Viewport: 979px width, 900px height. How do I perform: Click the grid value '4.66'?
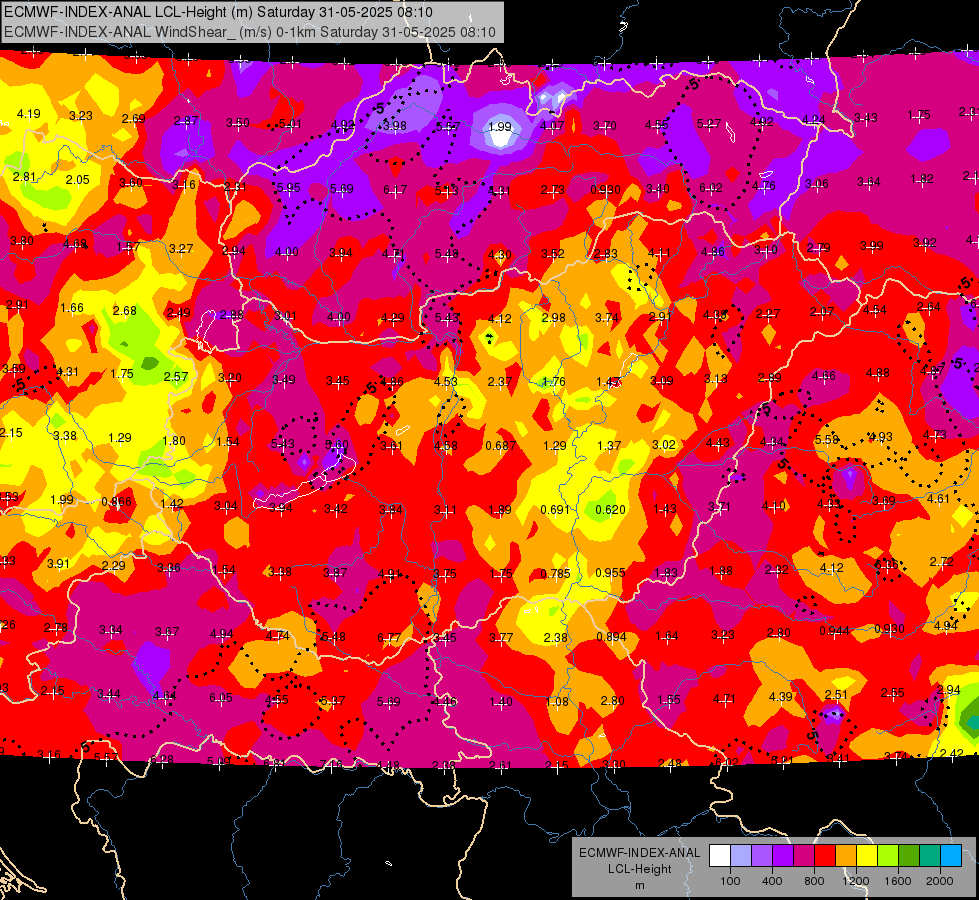tap(824, 375)
